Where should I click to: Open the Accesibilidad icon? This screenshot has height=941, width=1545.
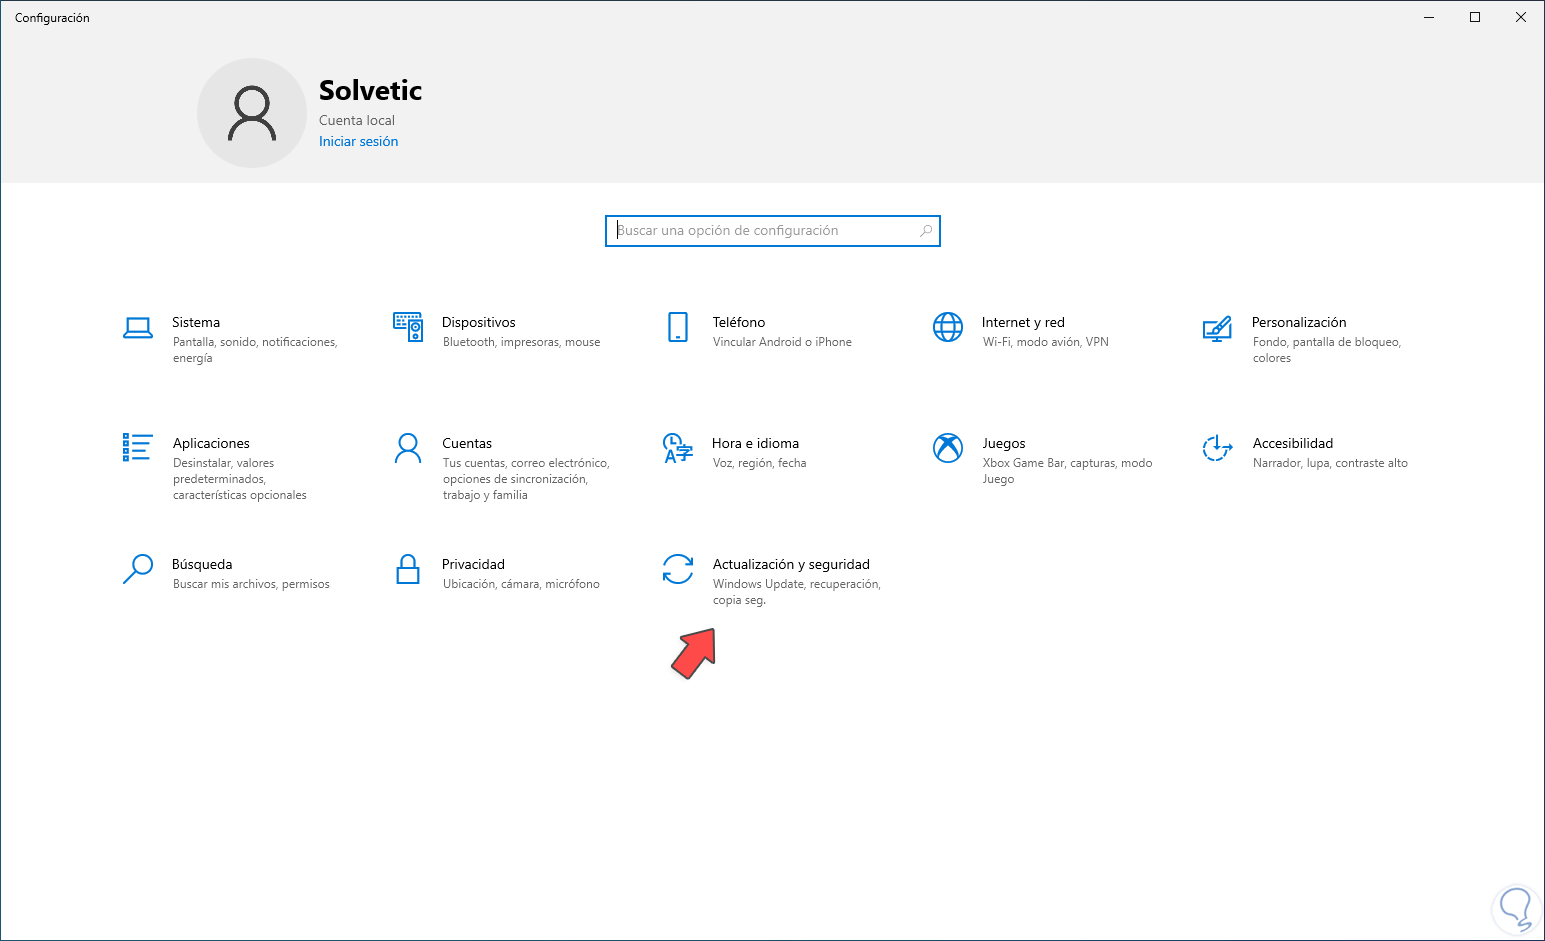point(1217,448)
